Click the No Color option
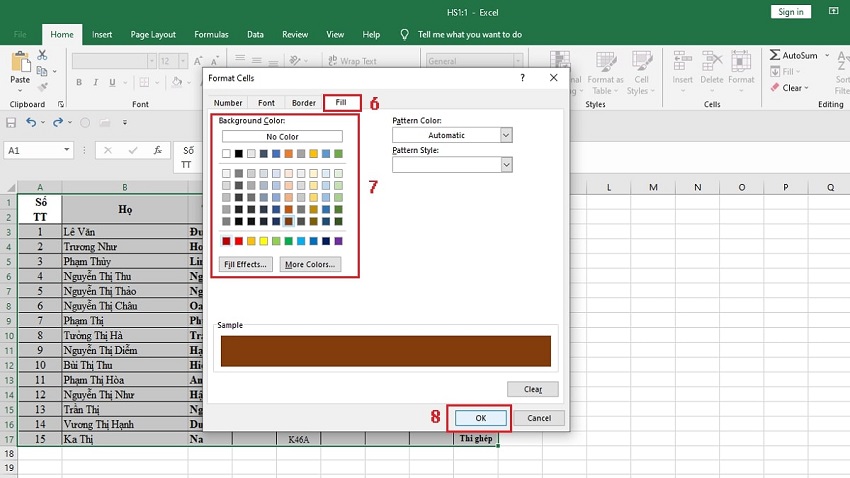The width and height of the screenshot is (850, 478). (x=282, y=136)
